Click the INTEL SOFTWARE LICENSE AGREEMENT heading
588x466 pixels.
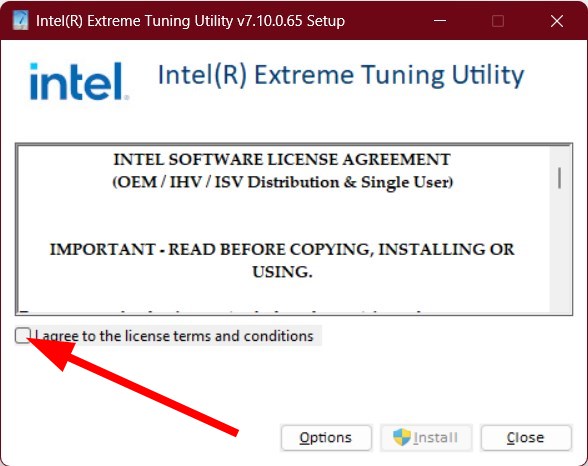pyautogui.click(x=282, y=159)
